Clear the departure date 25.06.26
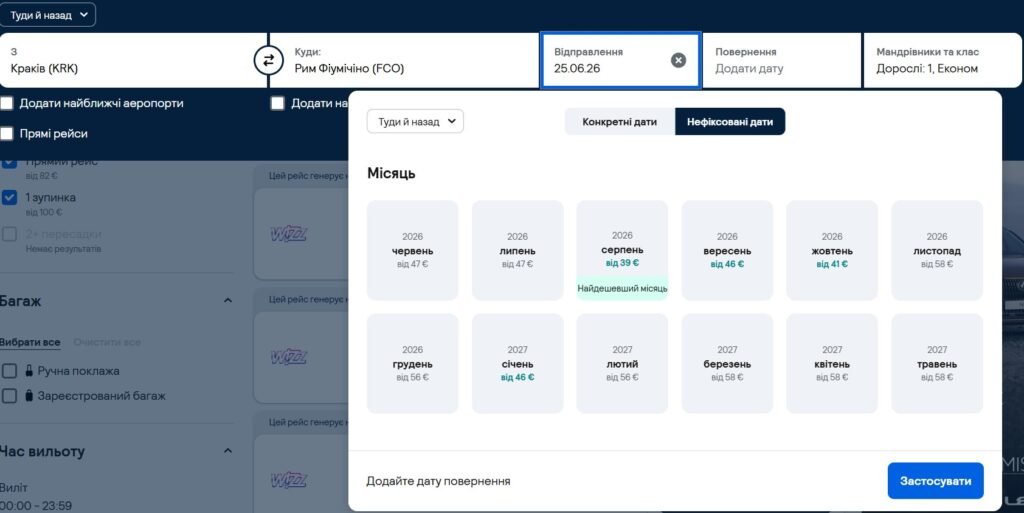 coord(679,60)
